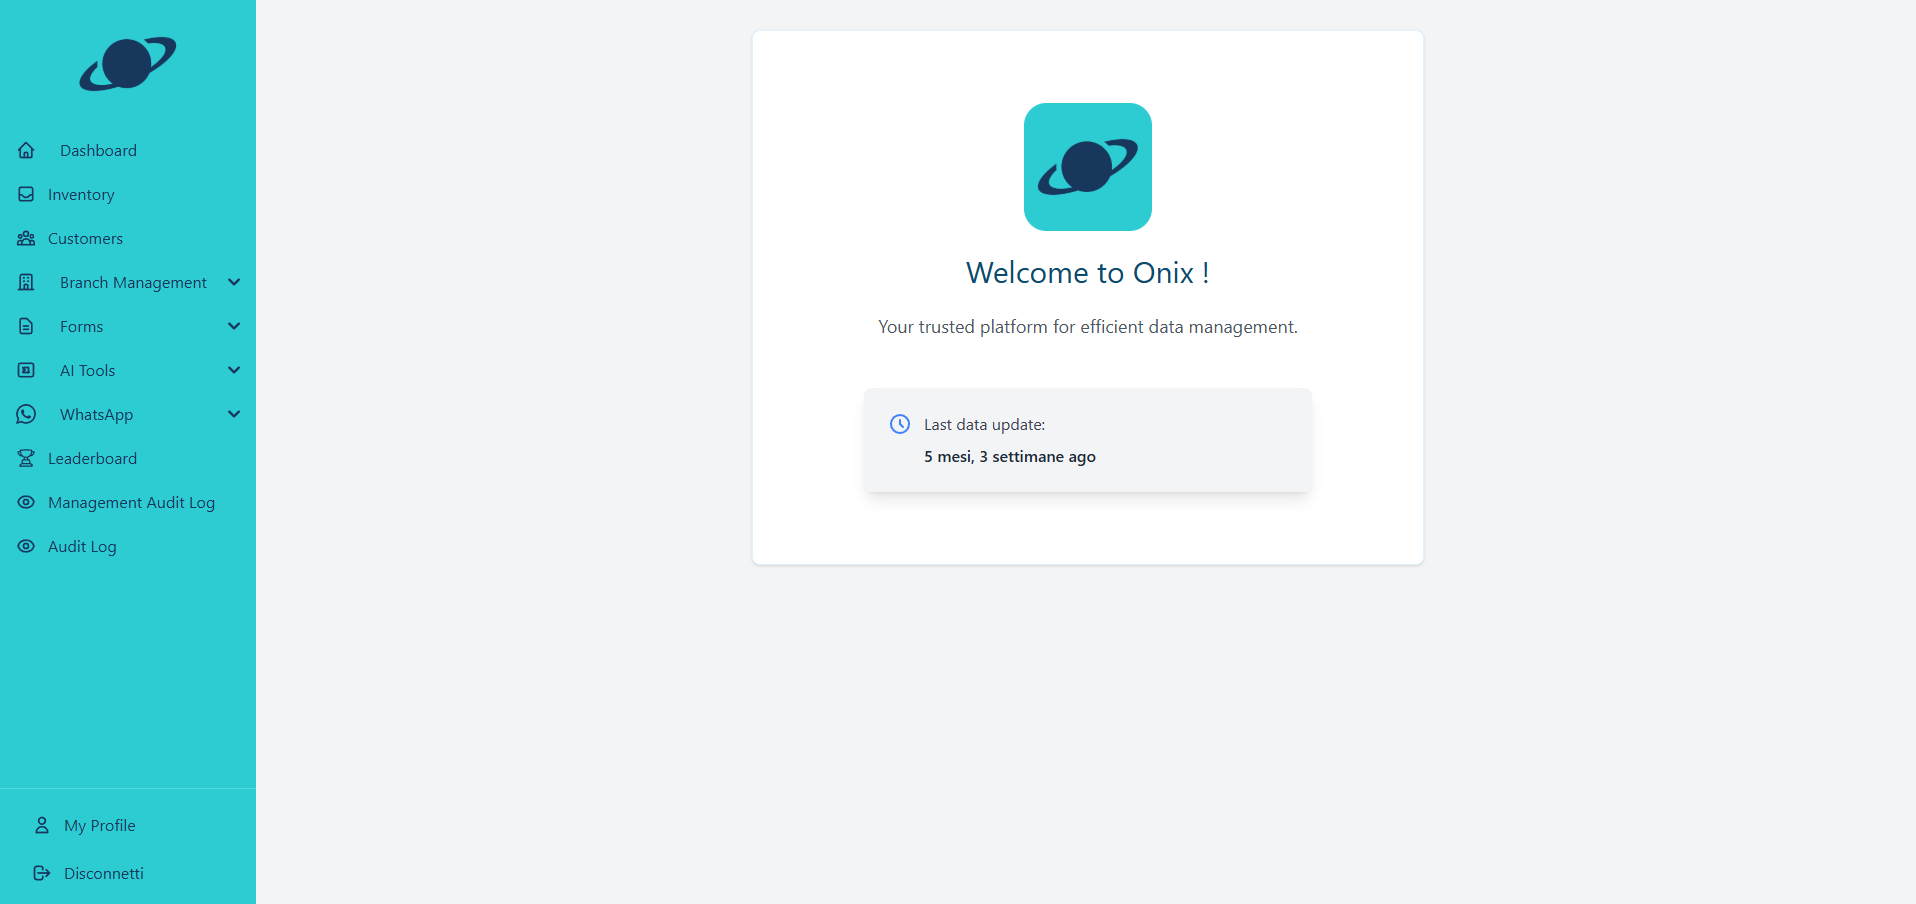Click the WhatsApp logo icon in sidebar
This screenshot has height=904, width=1916.
coord(26,414)
